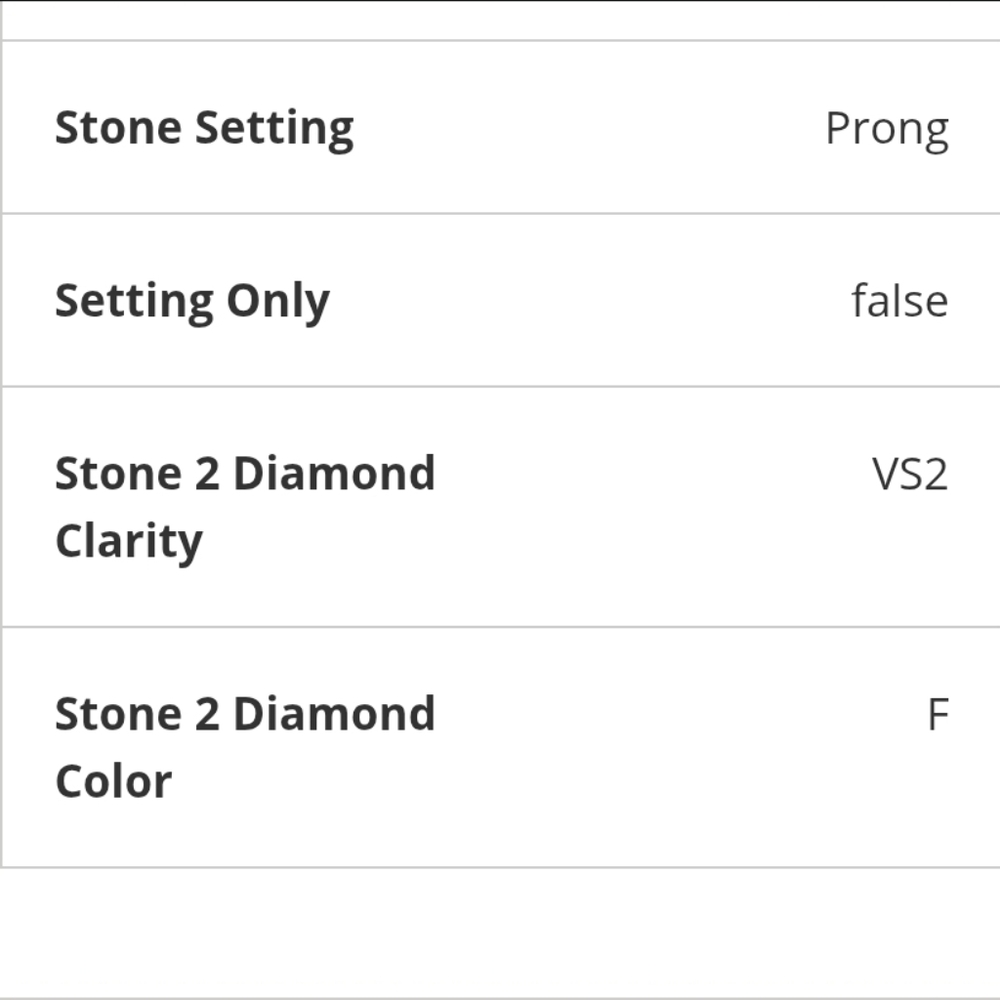Click empty space between Stone Setting and Prong
The image size is (1000, 1000).
coord(587,128)
